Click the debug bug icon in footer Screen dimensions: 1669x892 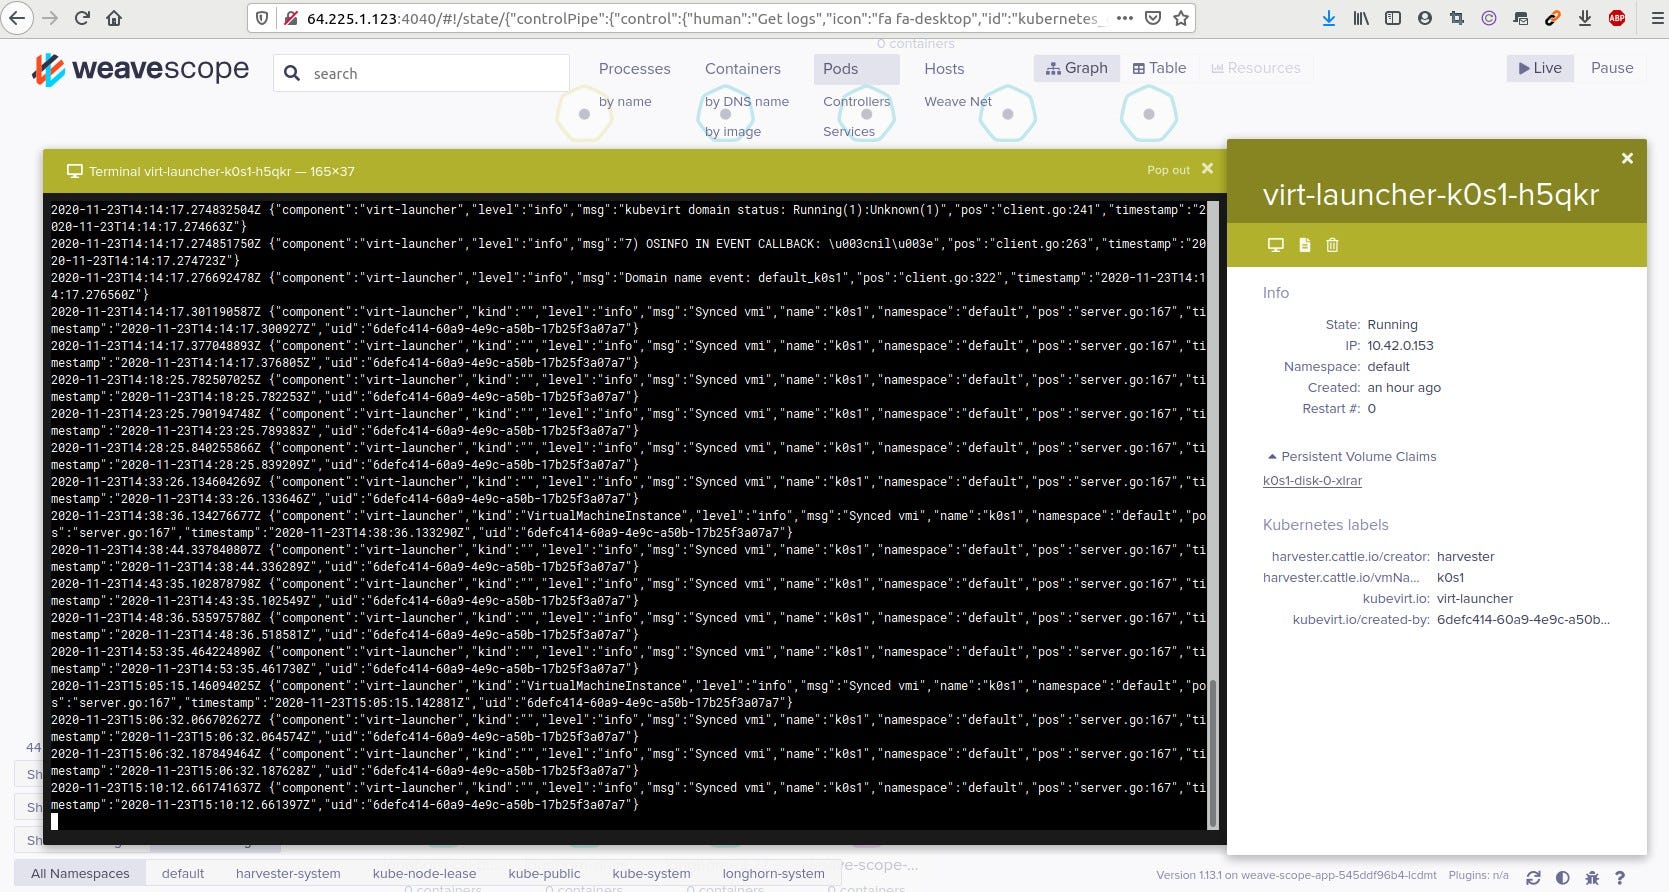tap(1591, 877)
